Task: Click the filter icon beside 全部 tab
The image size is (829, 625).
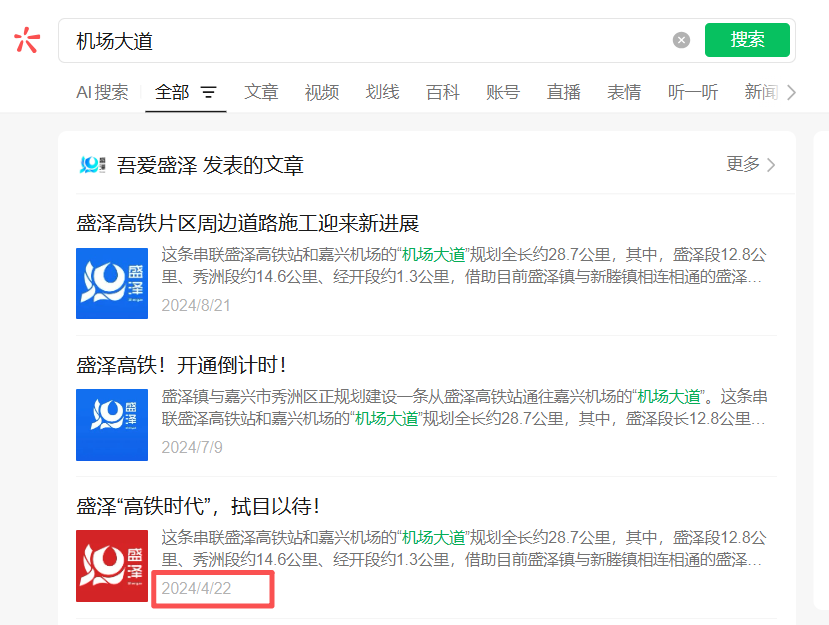Action: (x=208, y=90)
